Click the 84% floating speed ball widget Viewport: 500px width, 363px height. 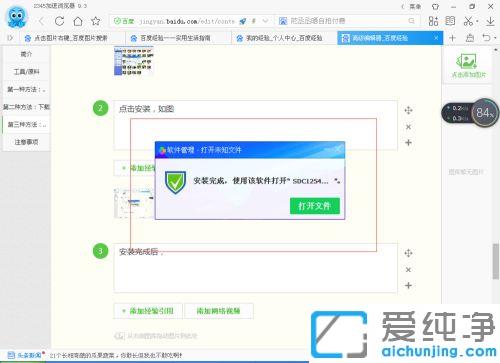coord(485,113)
